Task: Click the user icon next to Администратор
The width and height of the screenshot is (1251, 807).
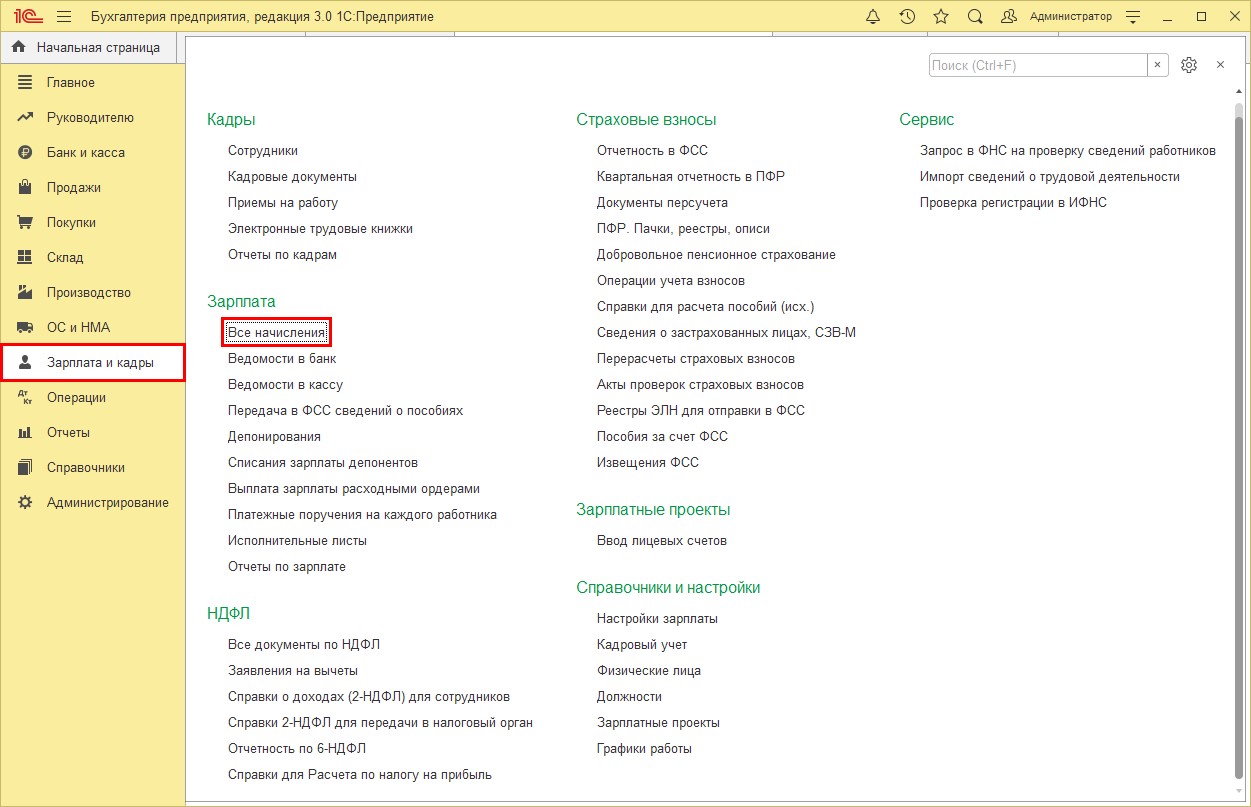Action: point(1009,17)
